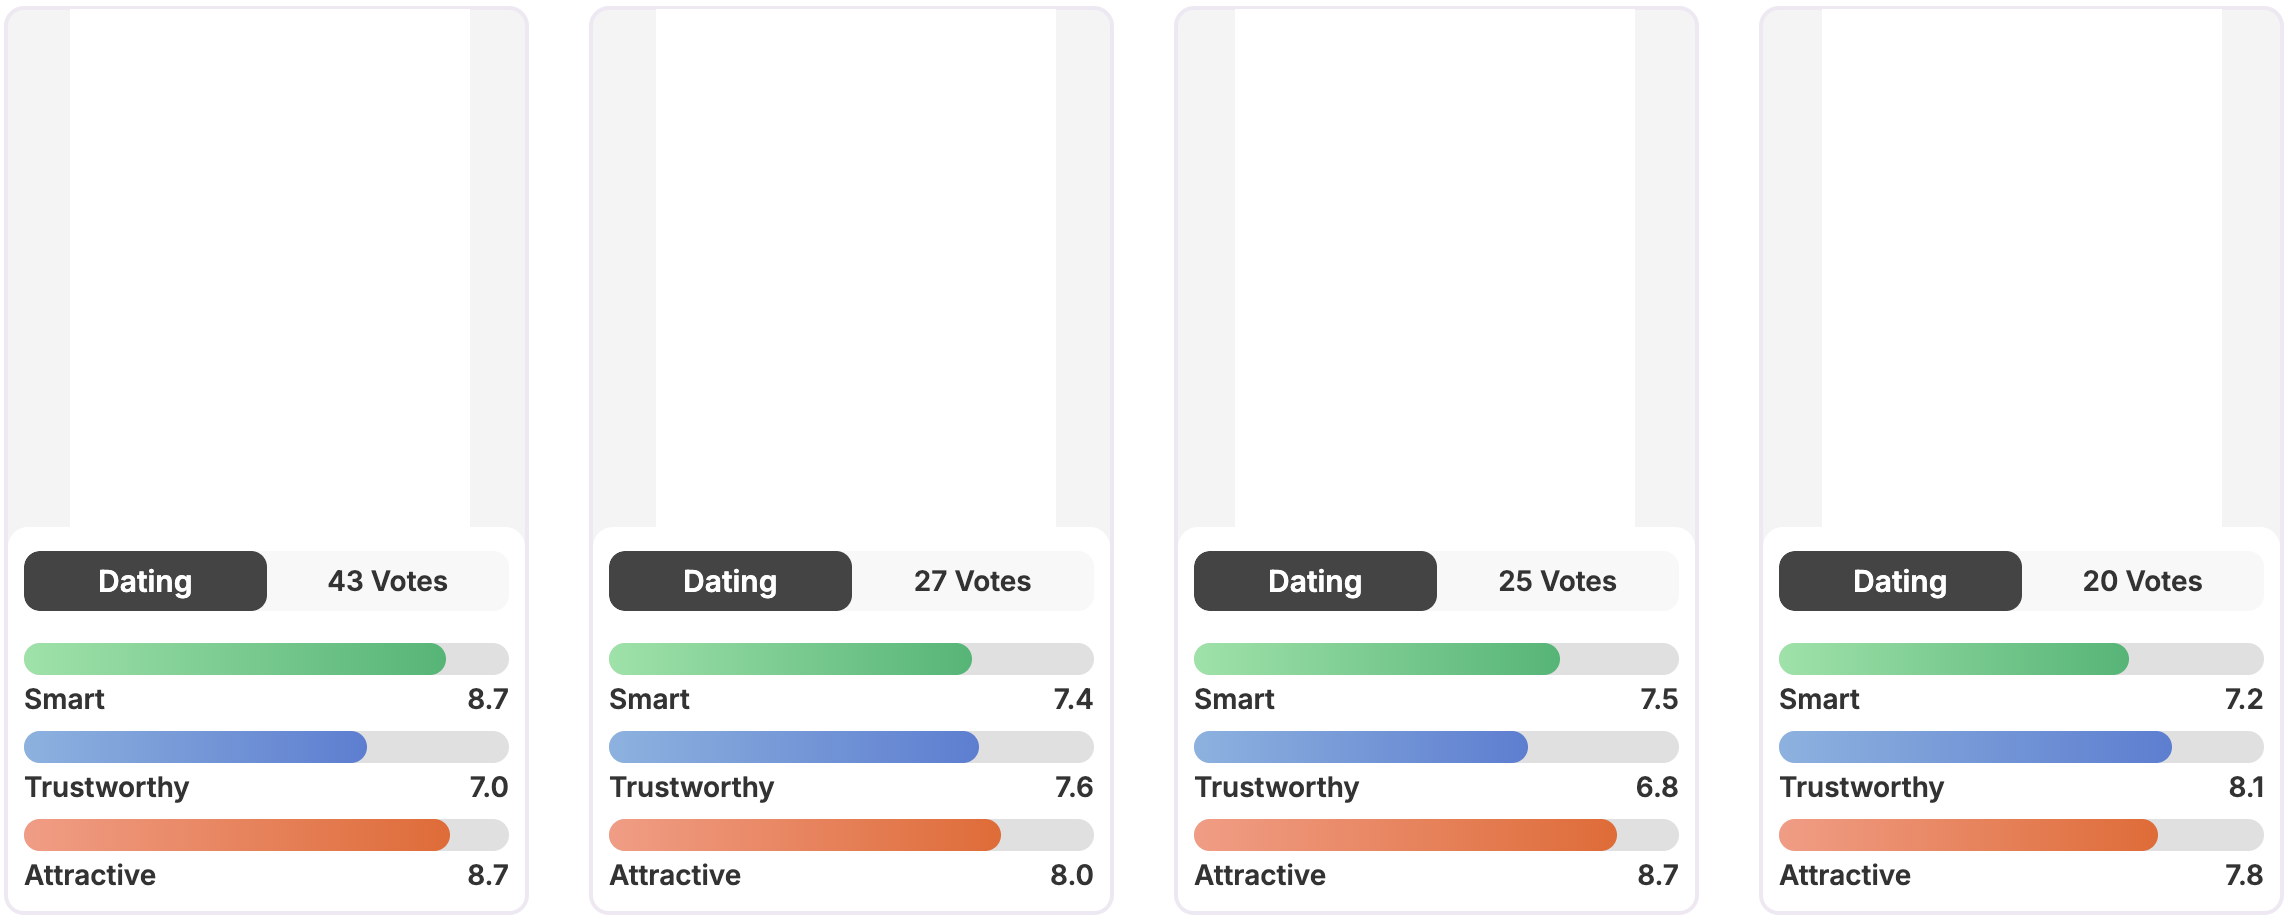Click the 25 Votes label

coord(1557,581)
